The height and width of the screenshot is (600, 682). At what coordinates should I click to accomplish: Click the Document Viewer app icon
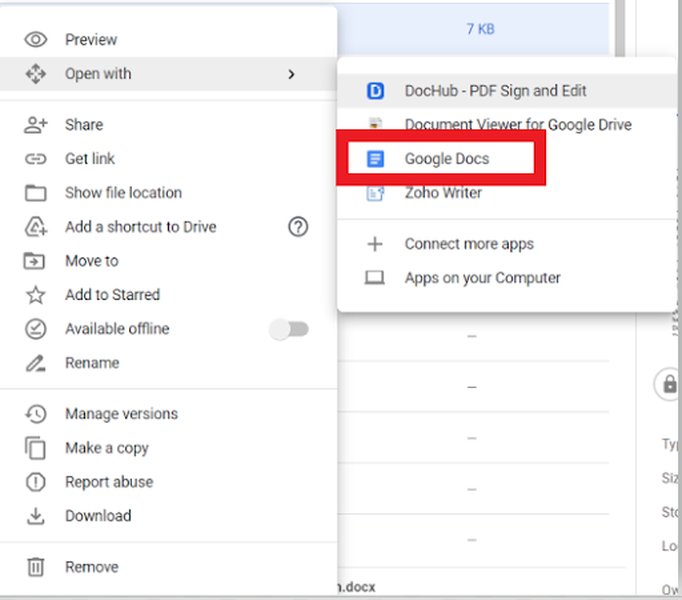click(x=375, y=123)
